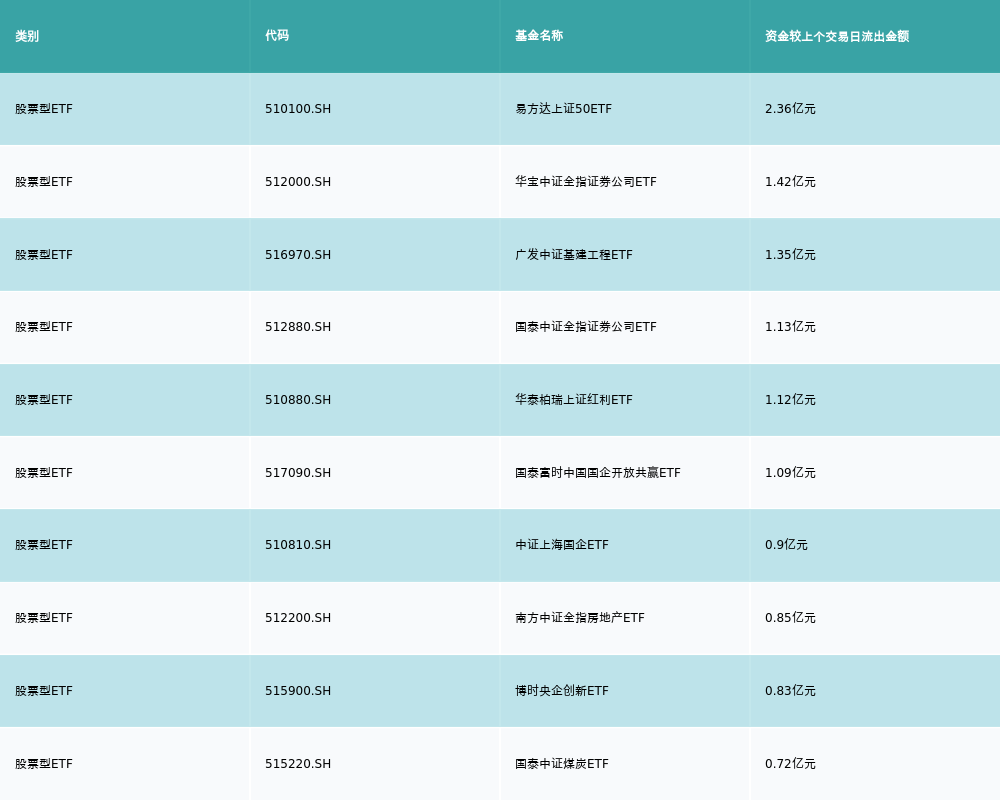Select outflow value 1.35亿元
Viewport: 1000px width, 800px height.
coord(790,255)
